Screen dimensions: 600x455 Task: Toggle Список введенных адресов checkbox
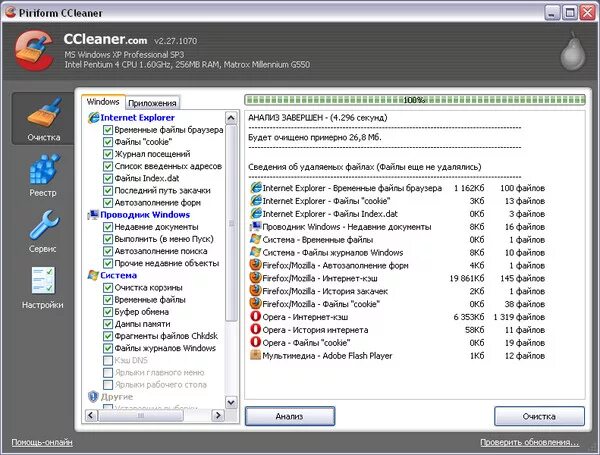108,166
